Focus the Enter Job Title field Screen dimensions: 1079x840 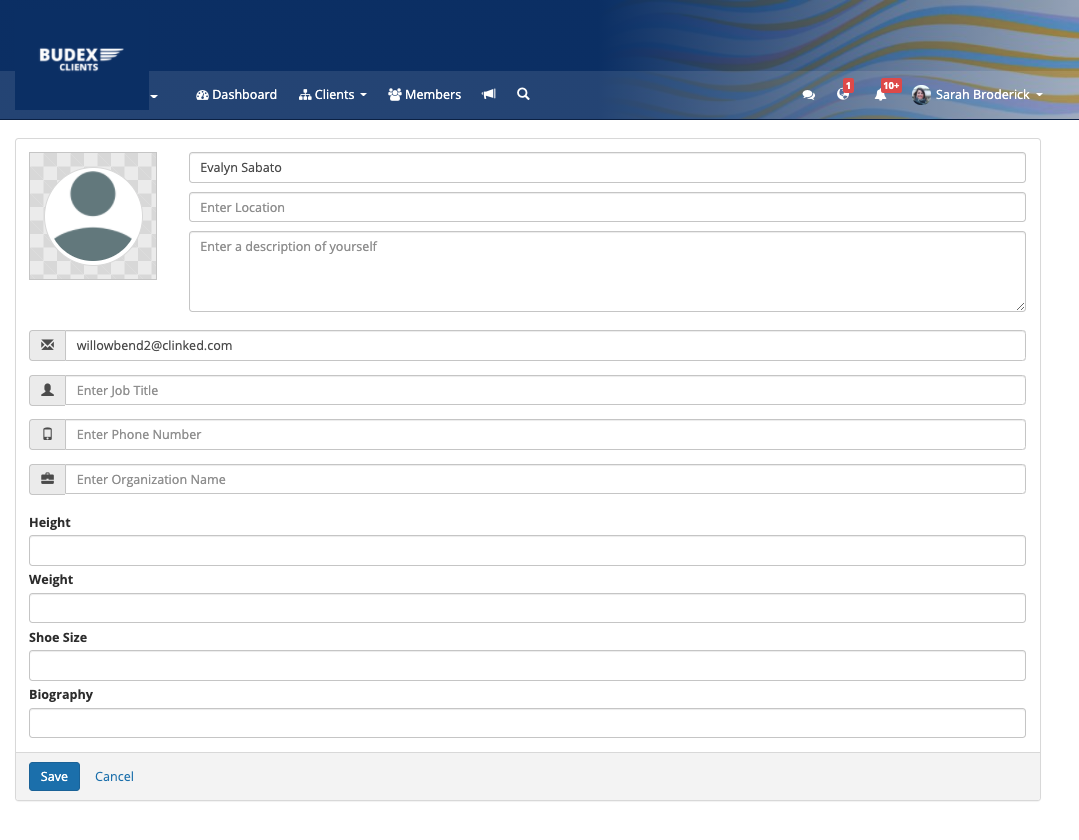(545, 390)
